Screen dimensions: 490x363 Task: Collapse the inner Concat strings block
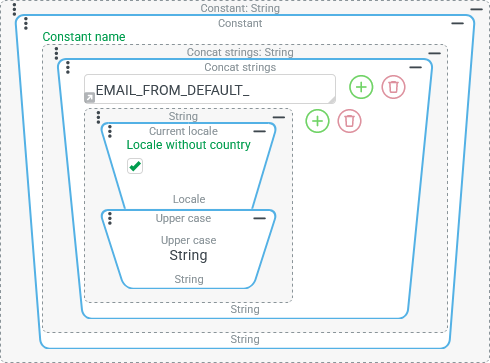click(x=416, y=68)
